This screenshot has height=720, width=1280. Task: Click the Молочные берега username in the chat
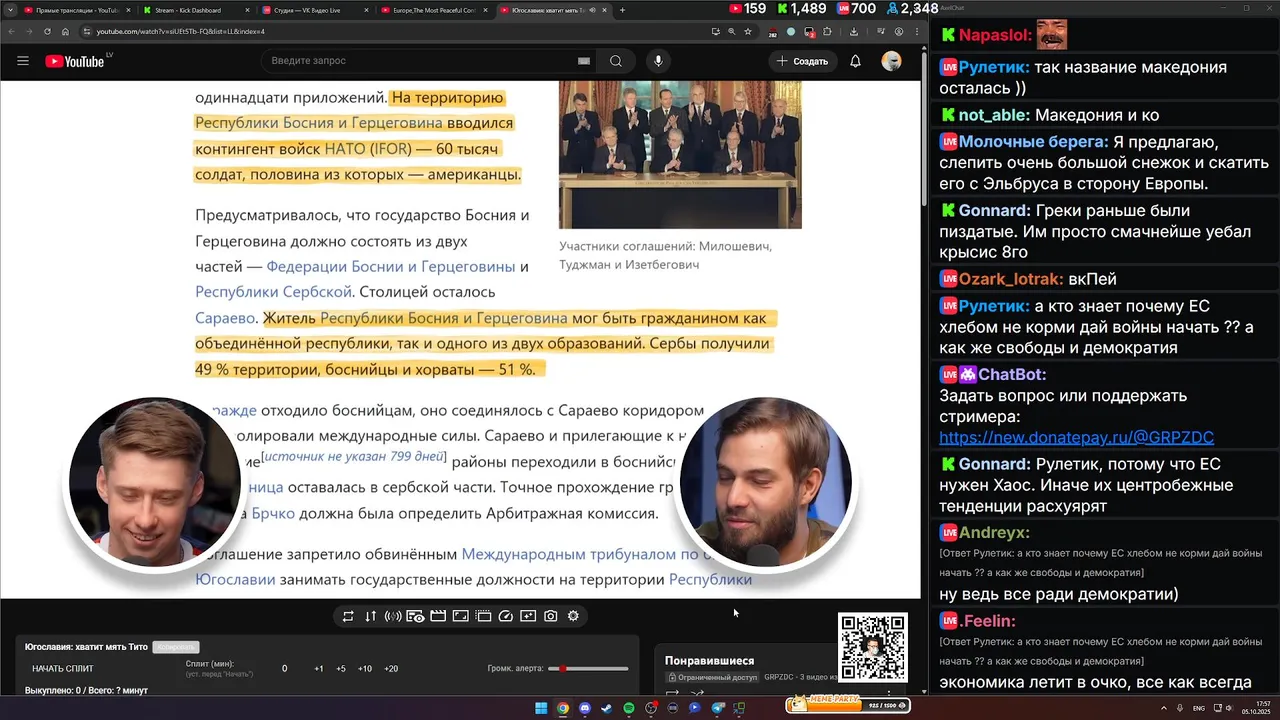click(x=1033, y=143)
